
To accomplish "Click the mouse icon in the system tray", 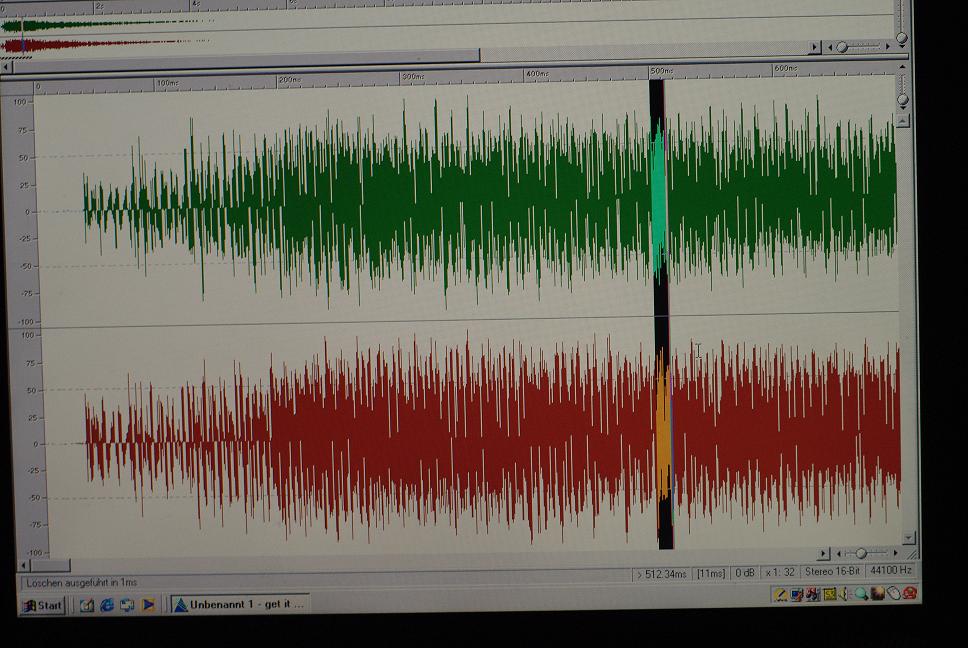I will click(x=893, y=594).
